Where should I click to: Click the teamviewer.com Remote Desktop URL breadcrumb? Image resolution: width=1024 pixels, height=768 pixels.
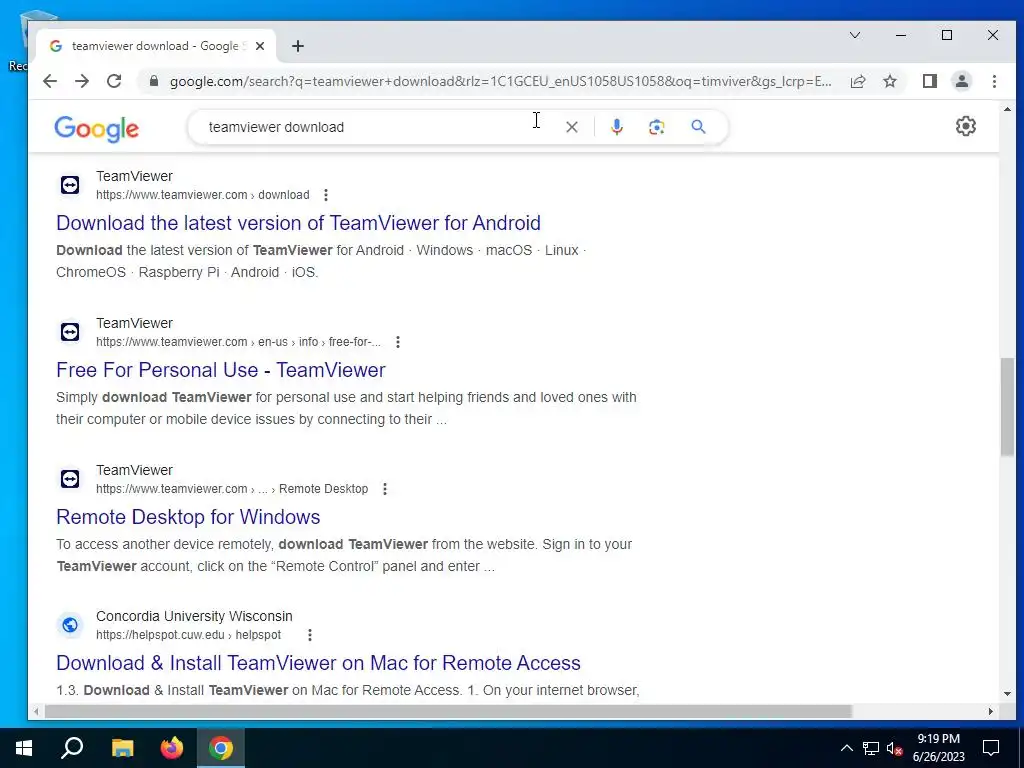pyautogui.click(x=232, y=488)
